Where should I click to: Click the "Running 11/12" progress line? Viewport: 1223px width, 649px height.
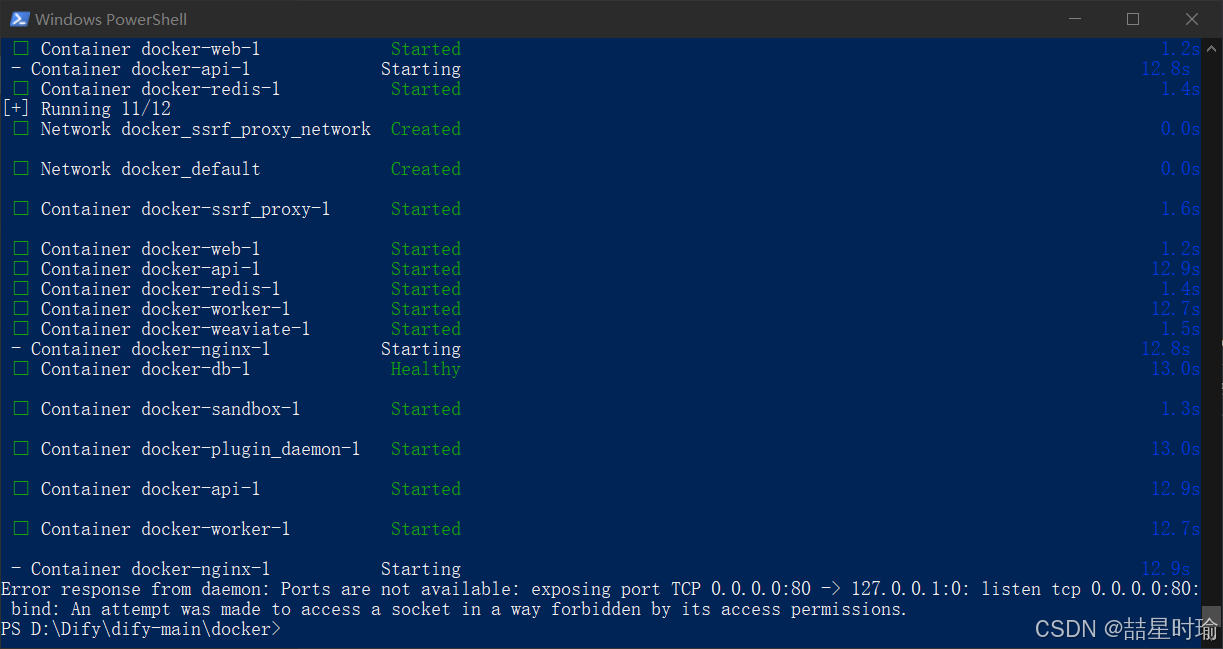pyautogui.click(x=88, y=109)
